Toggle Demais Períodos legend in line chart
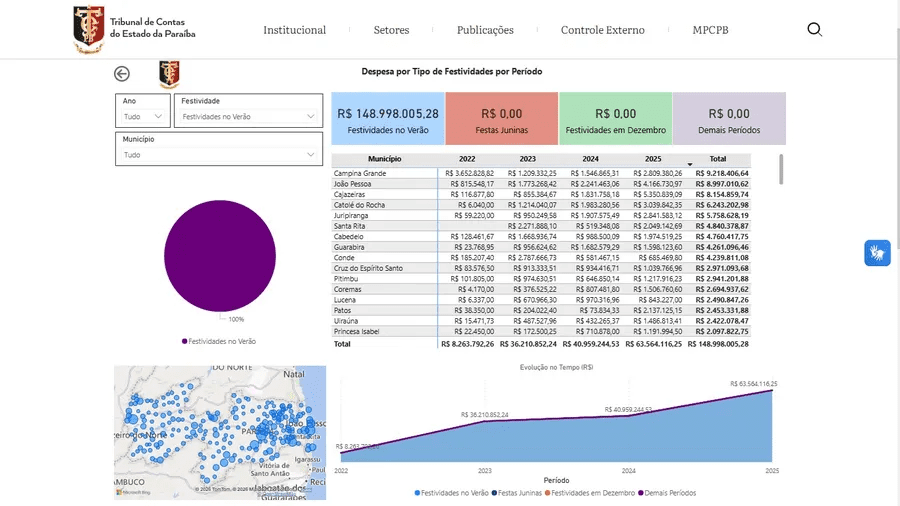Screen dimensions: 900x506 (x=640, y=493)
